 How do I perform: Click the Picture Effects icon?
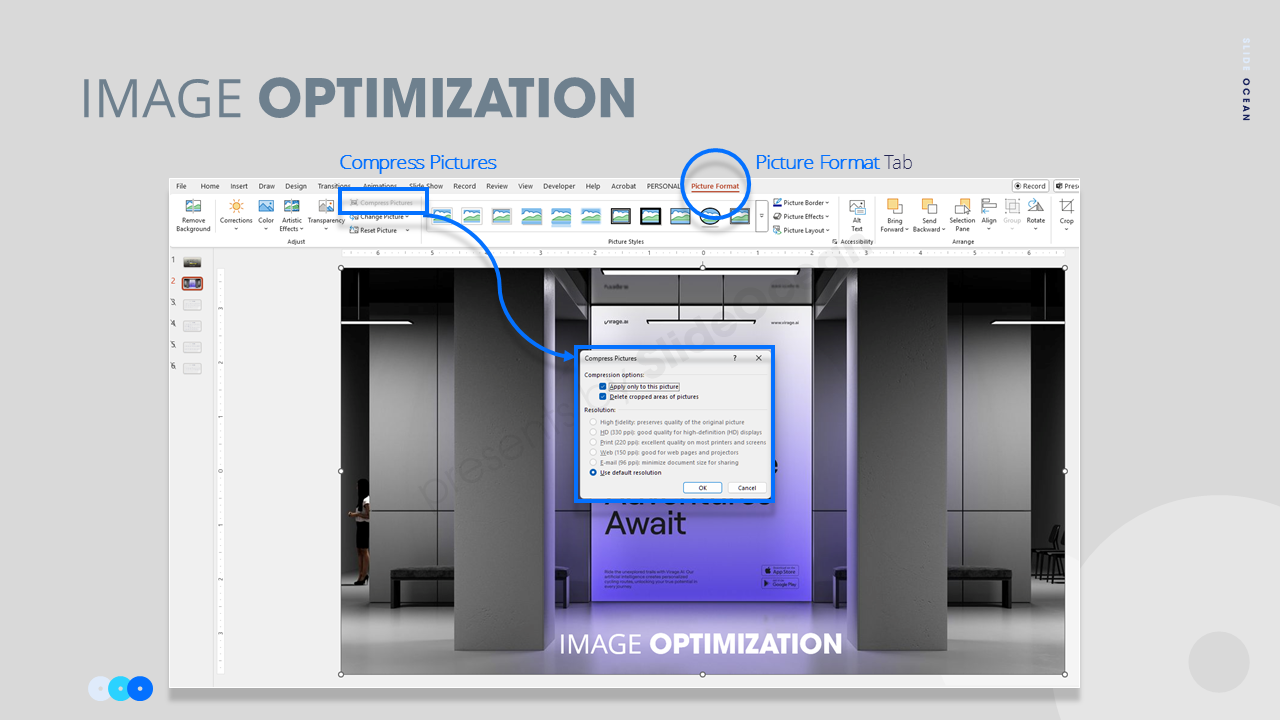pos(778,216)
